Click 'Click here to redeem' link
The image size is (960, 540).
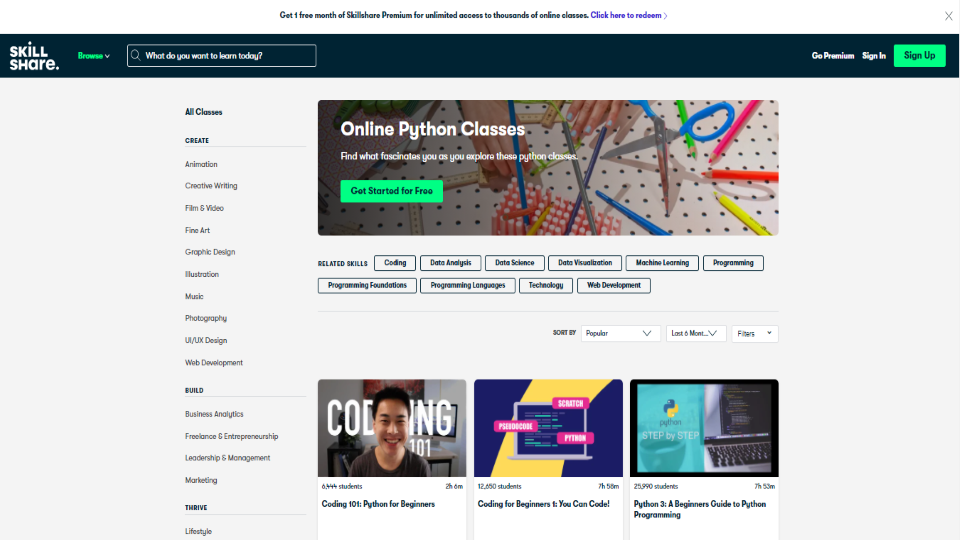click(x=629, y=15)
